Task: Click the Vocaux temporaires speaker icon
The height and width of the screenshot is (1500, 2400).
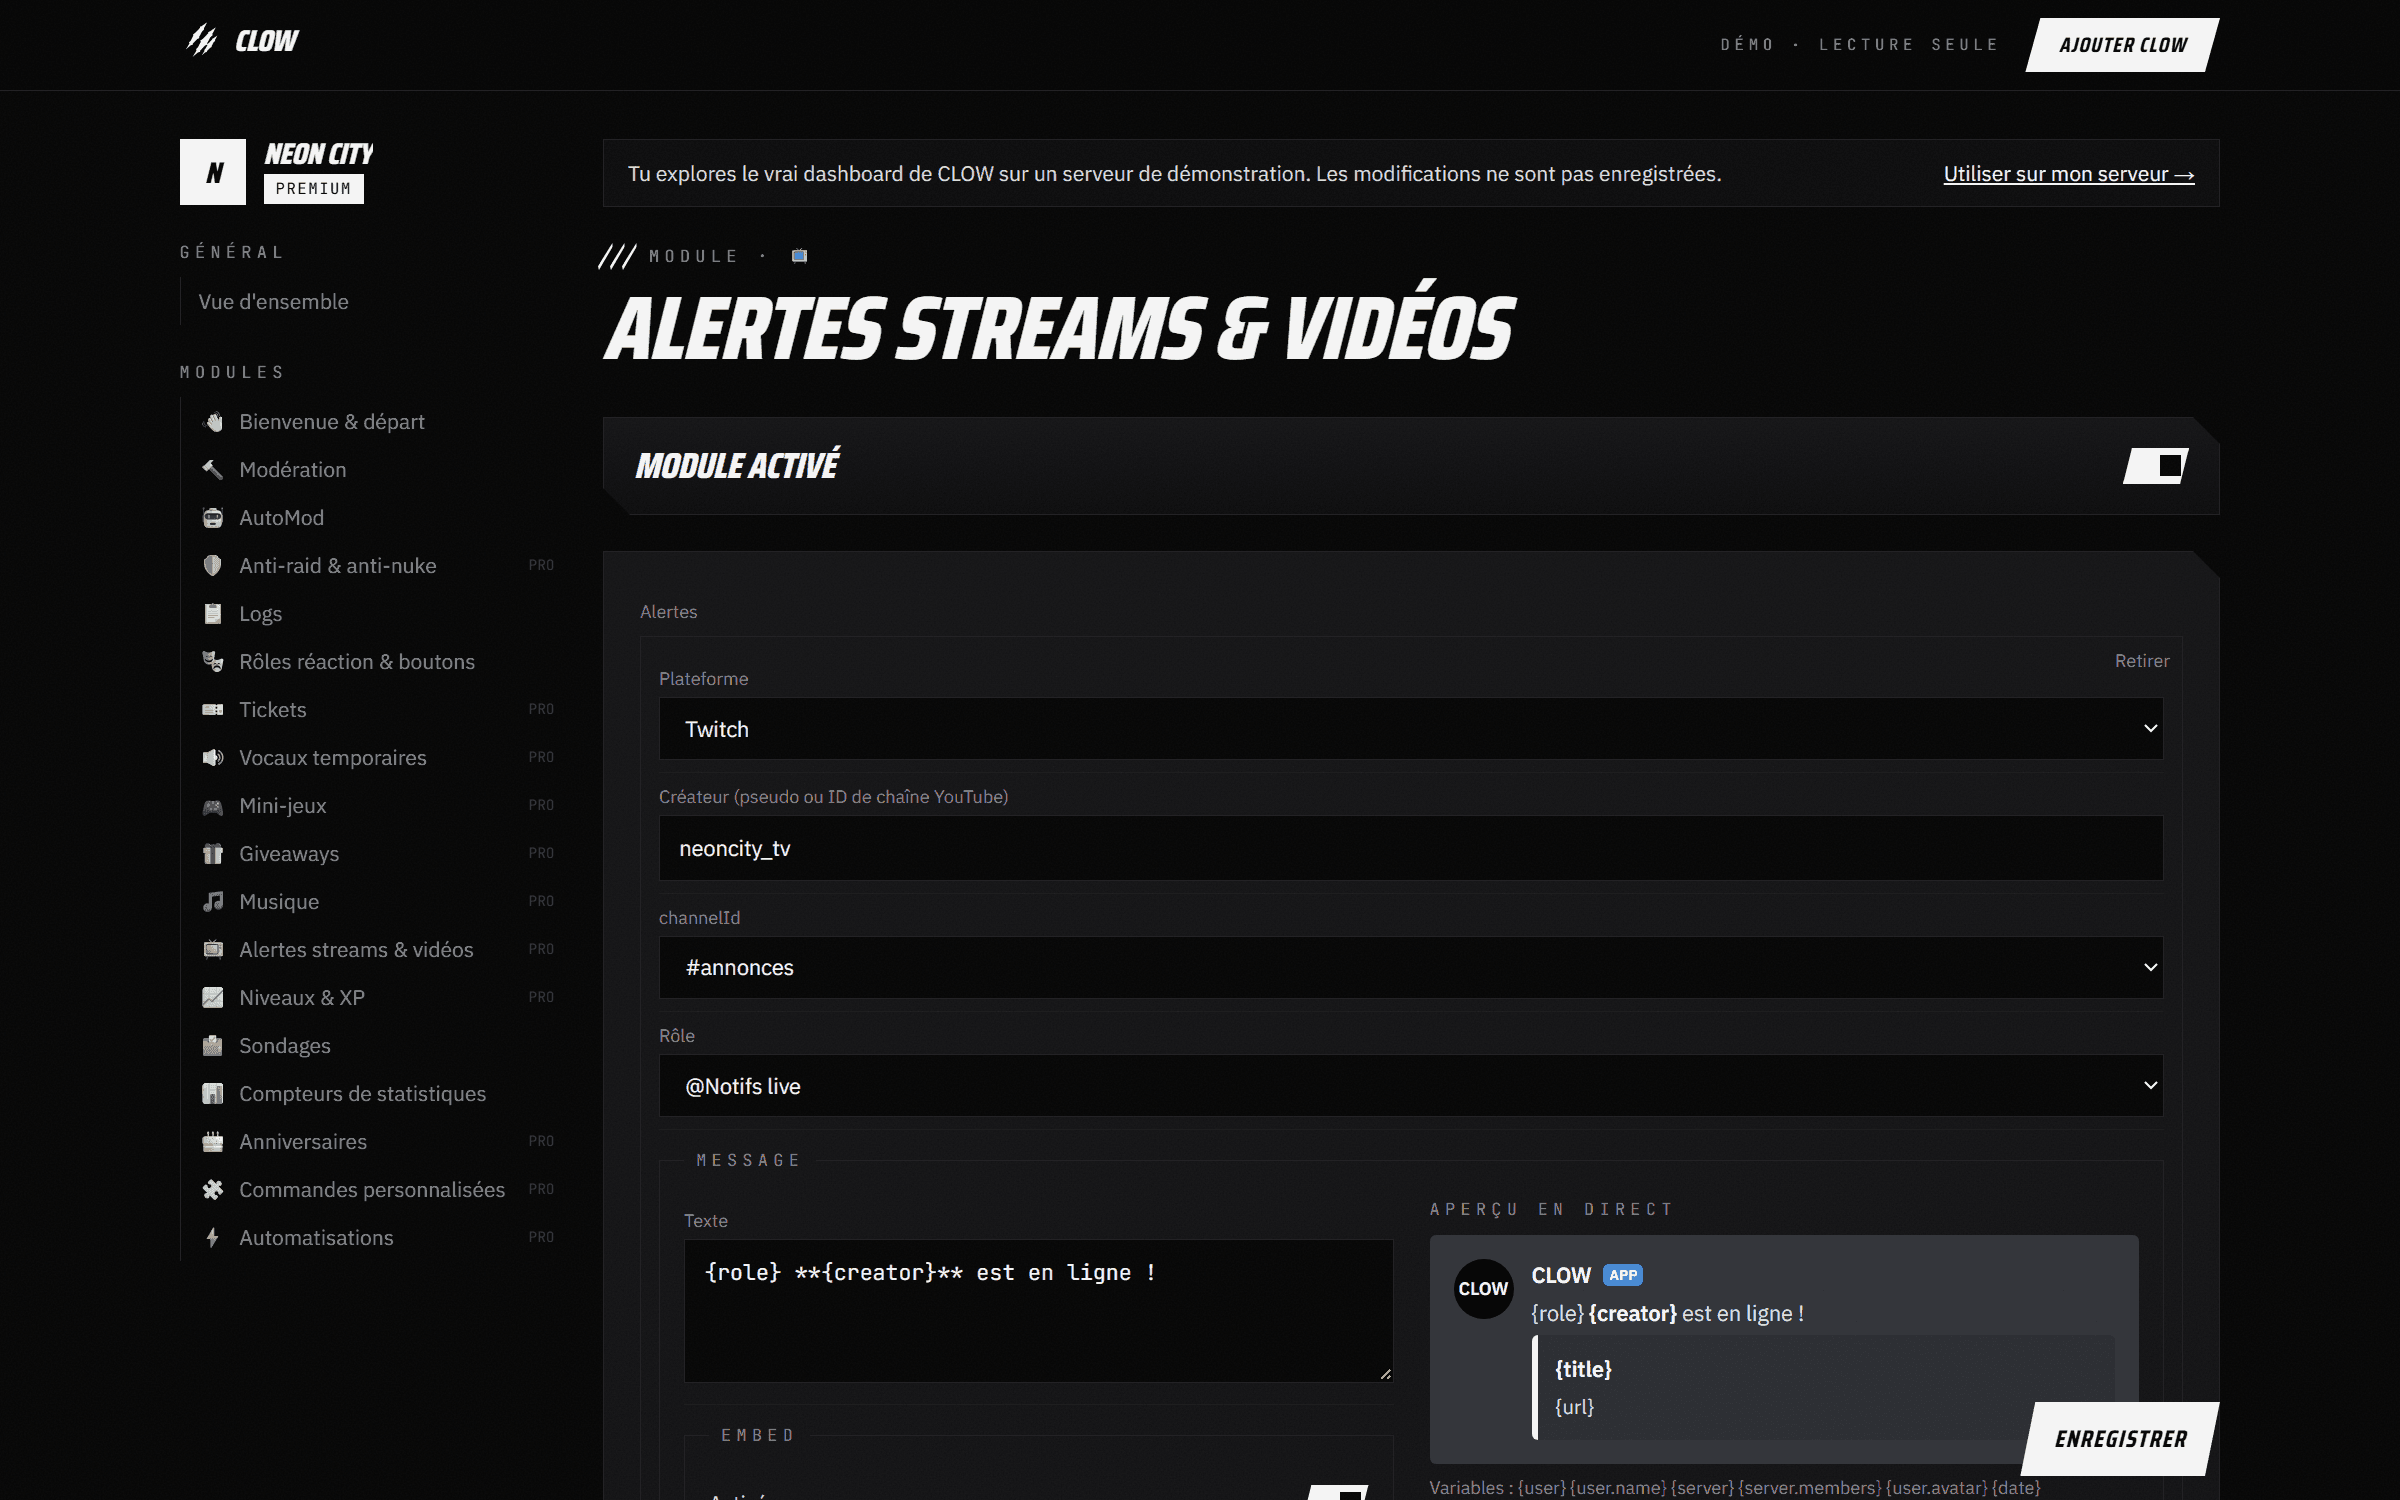Action: (x=213, y=758)
